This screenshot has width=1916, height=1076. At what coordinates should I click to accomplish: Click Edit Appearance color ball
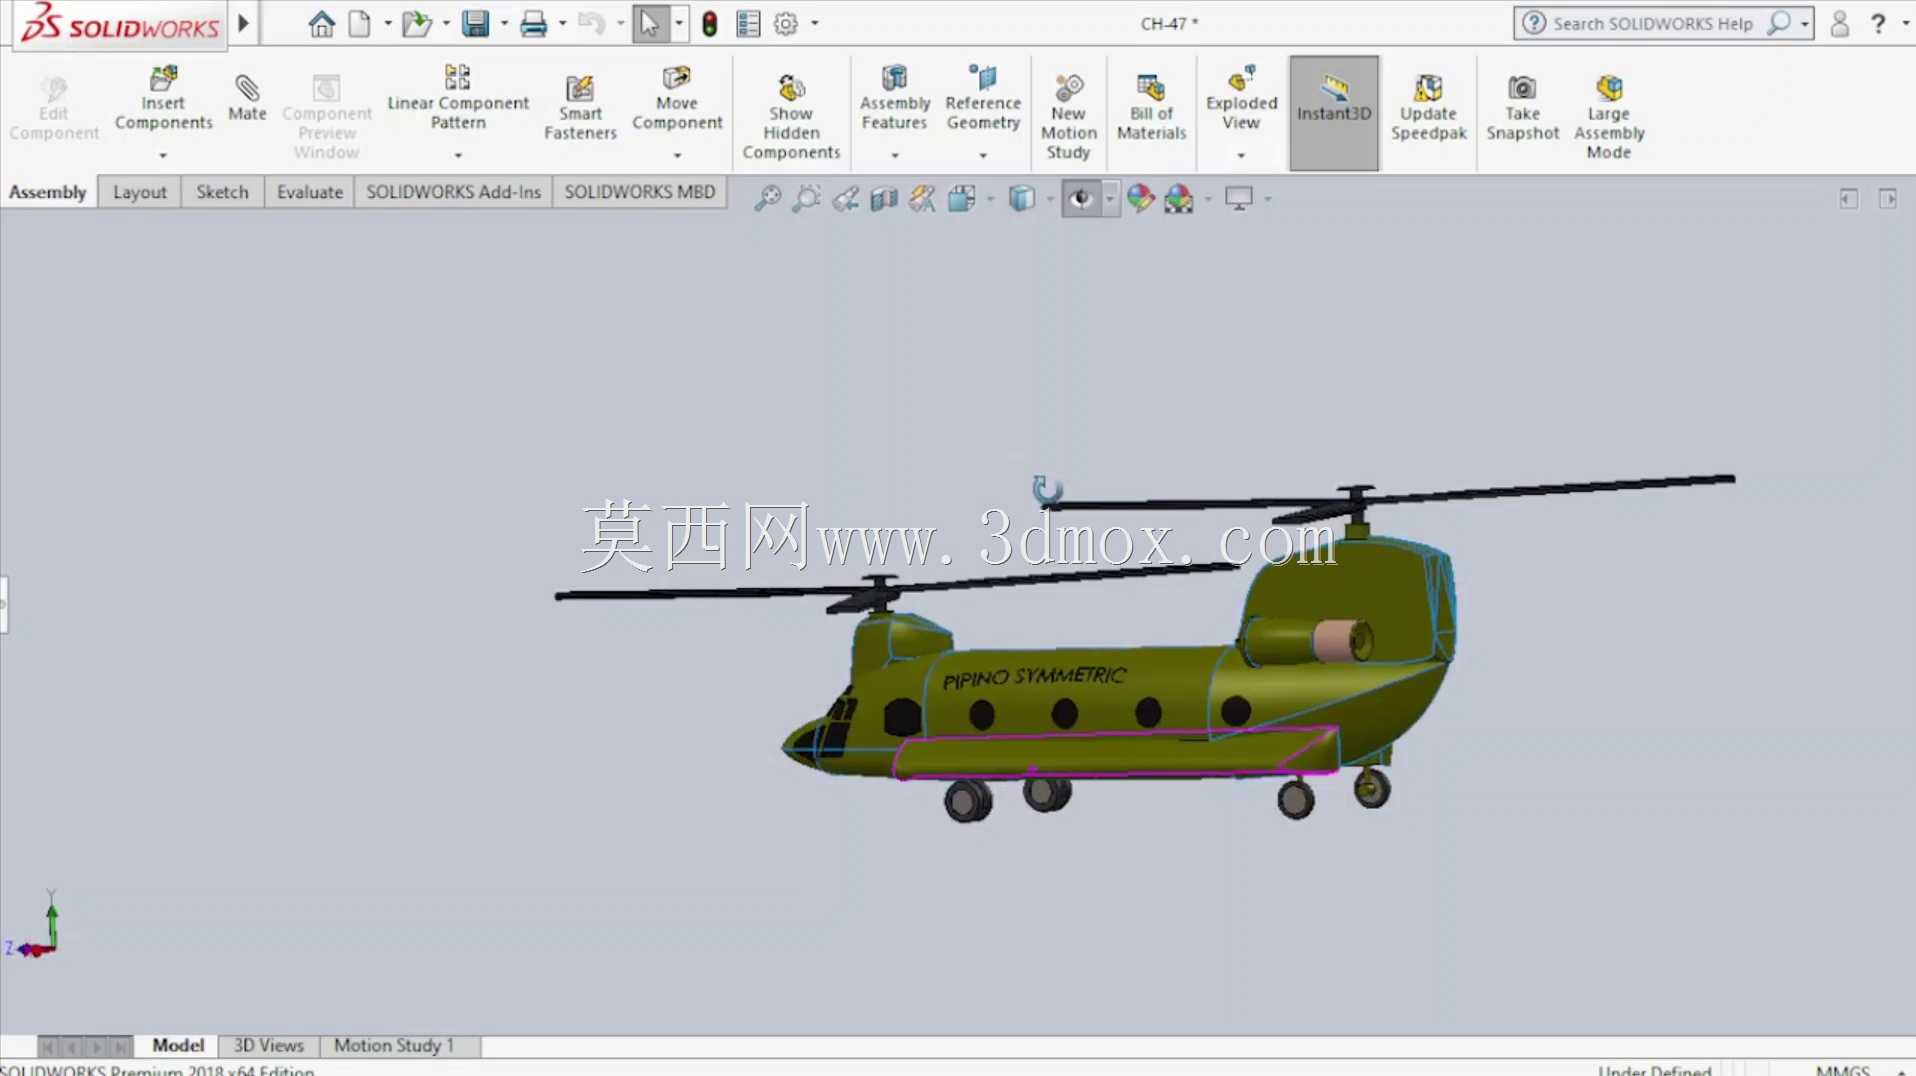(1140, 198)
